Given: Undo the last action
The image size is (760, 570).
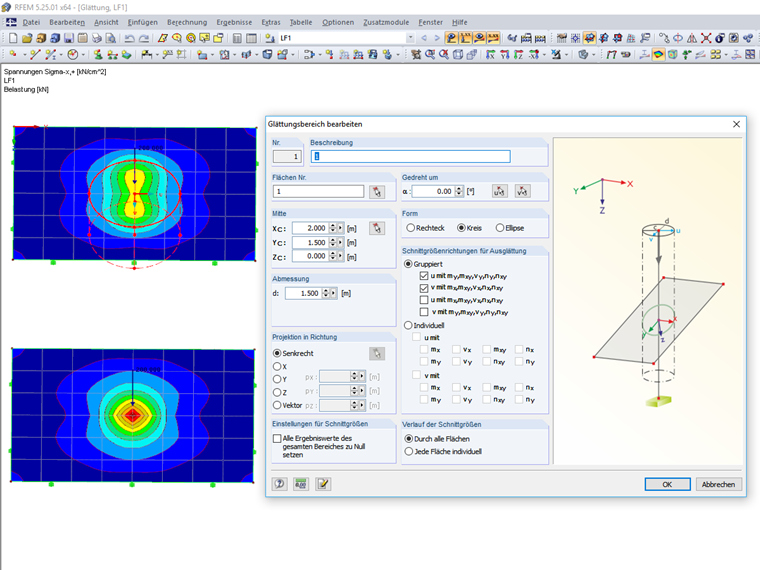Looking at the screenshot, I should pos(129,38).
